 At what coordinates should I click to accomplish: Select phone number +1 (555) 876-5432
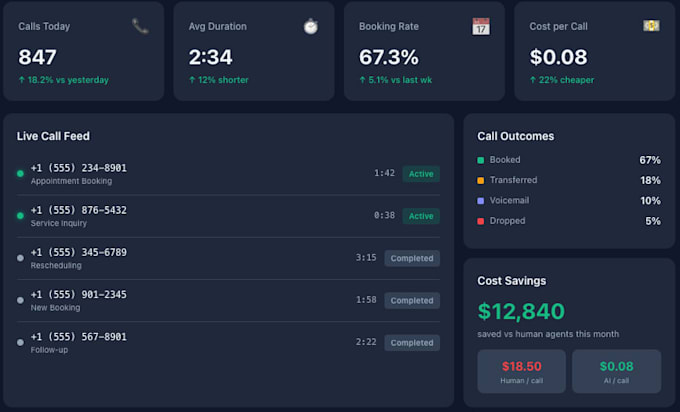(78, 210)
